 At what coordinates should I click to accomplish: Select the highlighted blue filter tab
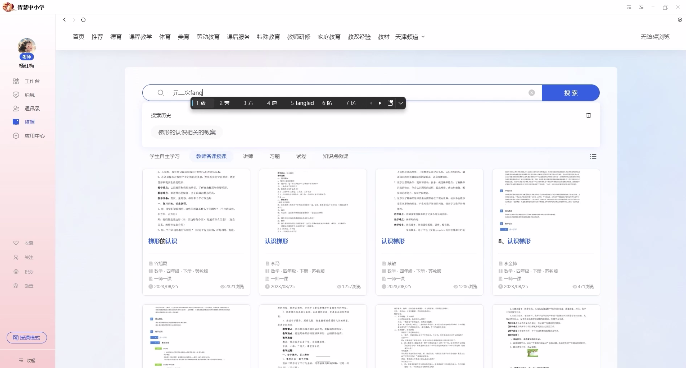pos(211,156)
